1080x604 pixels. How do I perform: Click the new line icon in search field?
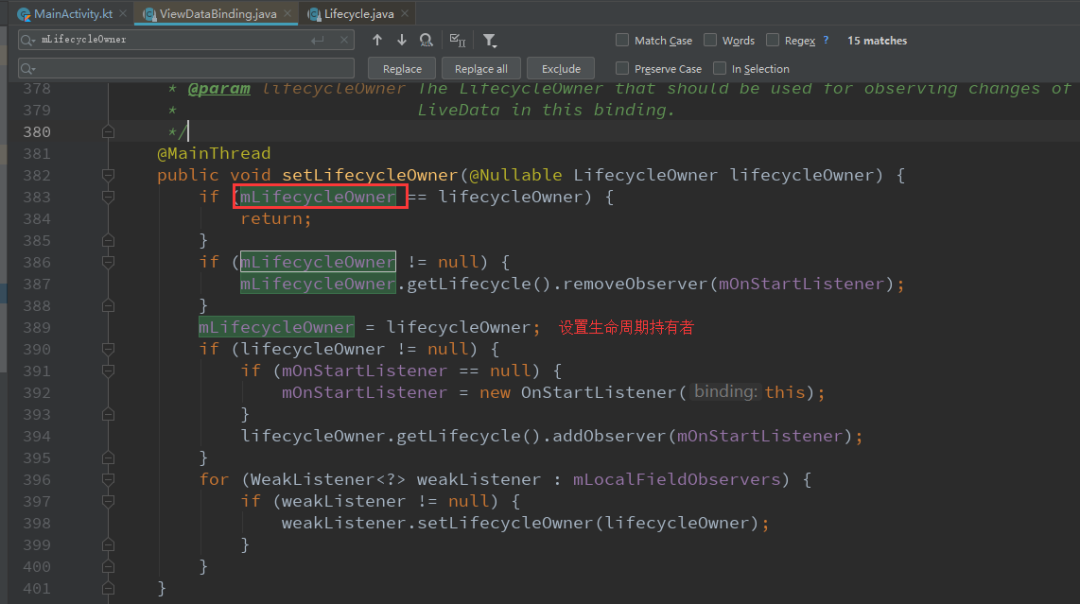(x=318, y=41)
